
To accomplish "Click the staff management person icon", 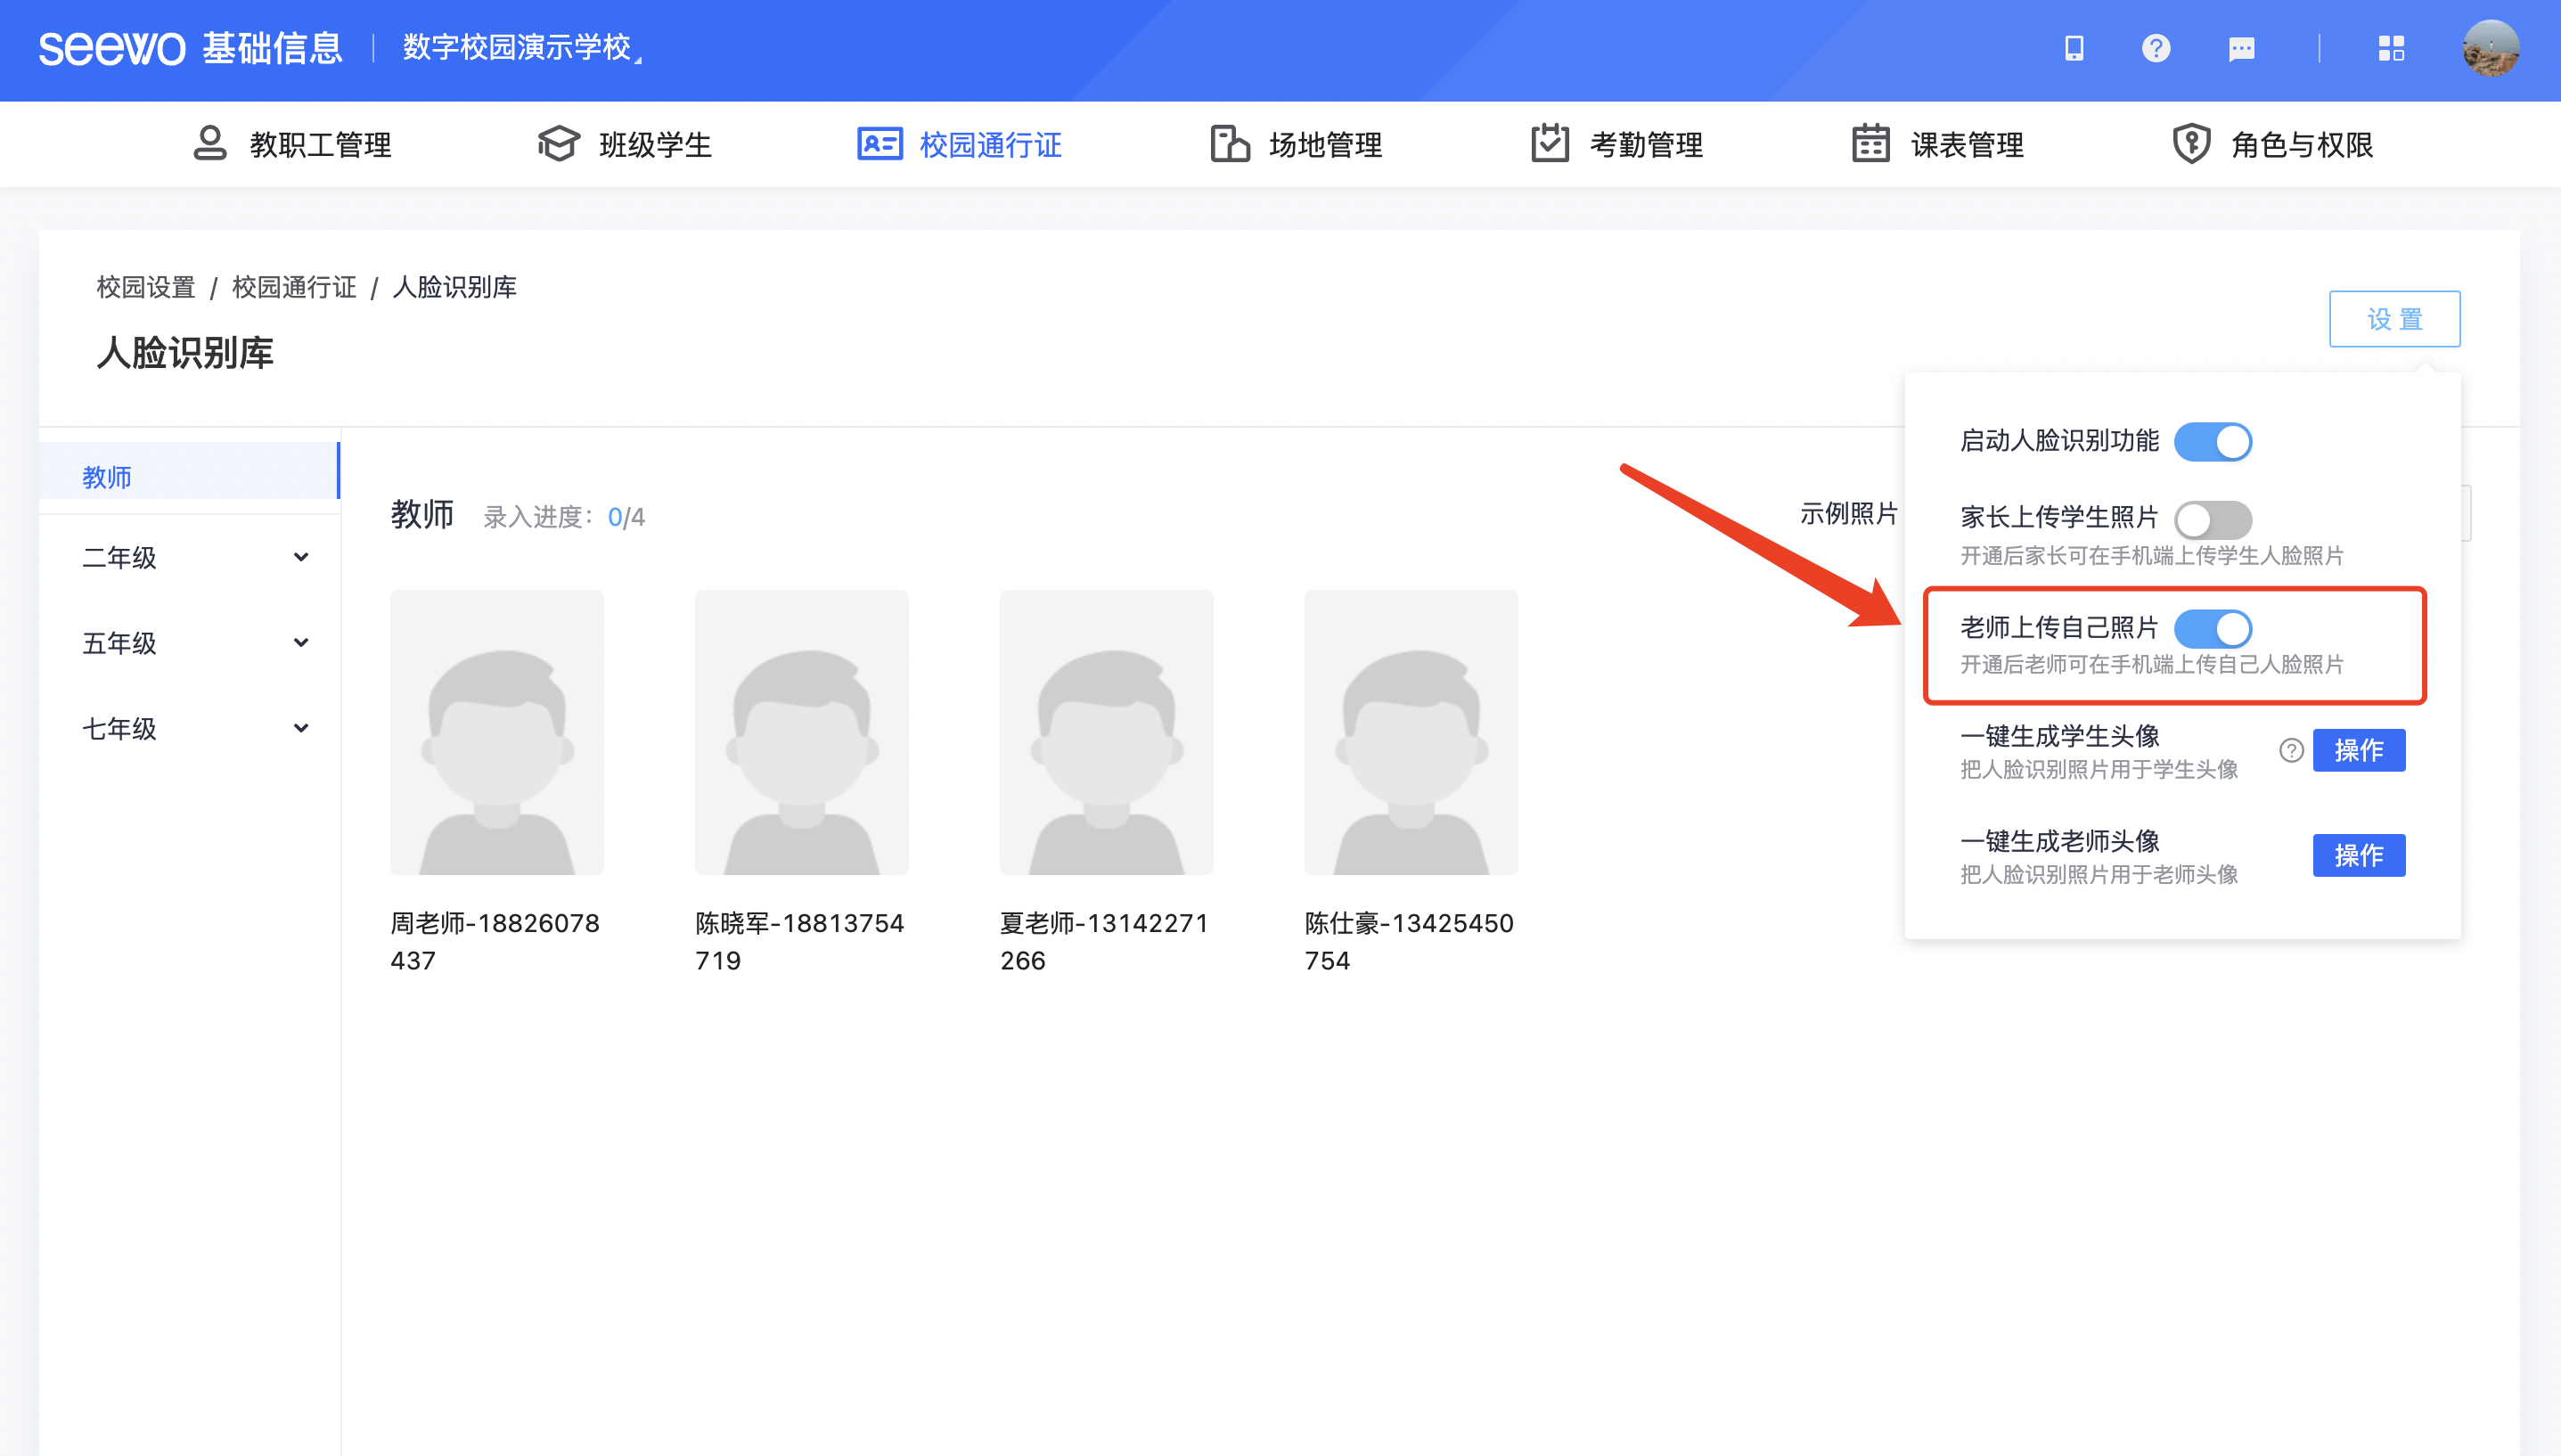I will coord(210,144).
